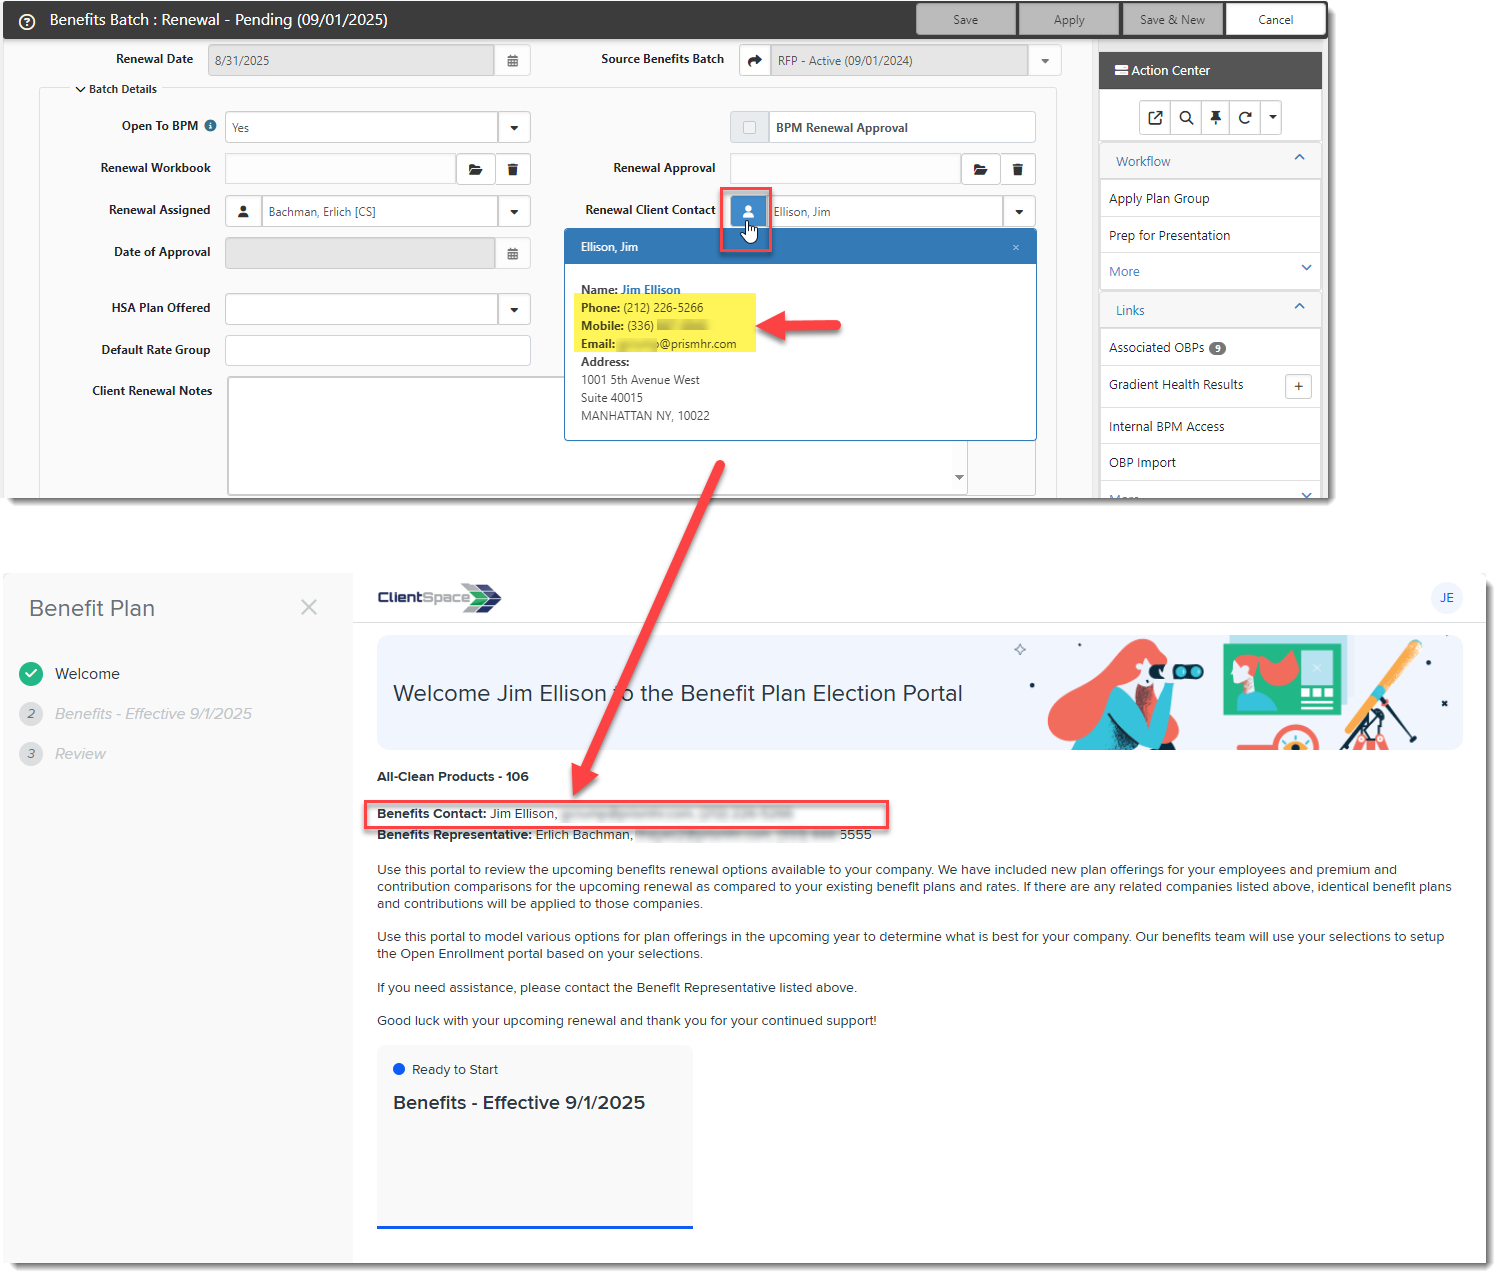Click the Action Center pin icon
The height and width of the screenshot is (1278, 1501).
[x=1215, y=118]
